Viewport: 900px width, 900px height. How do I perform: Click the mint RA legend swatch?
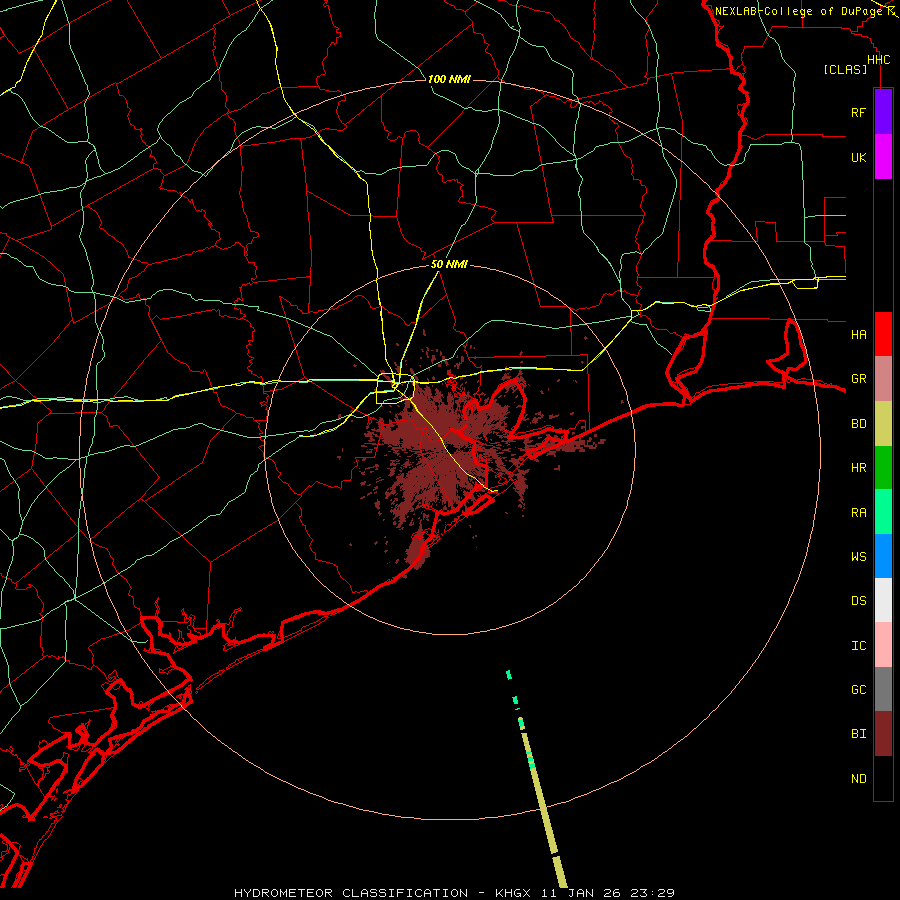tap(883, 512)
